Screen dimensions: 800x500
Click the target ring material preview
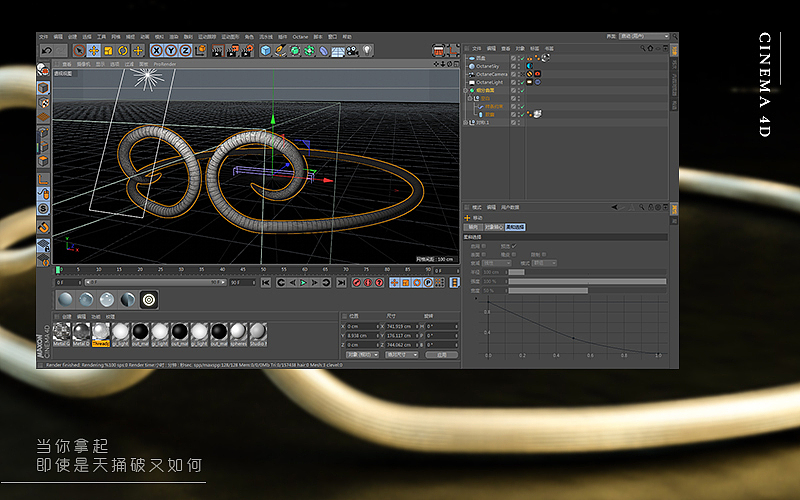(x=149, y=299)
